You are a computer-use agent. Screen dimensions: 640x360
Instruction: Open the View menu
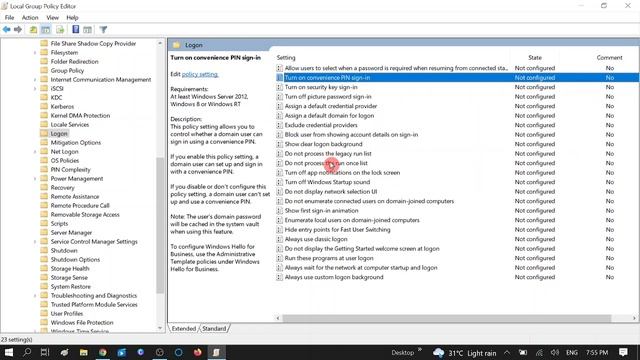click(52, 18)
